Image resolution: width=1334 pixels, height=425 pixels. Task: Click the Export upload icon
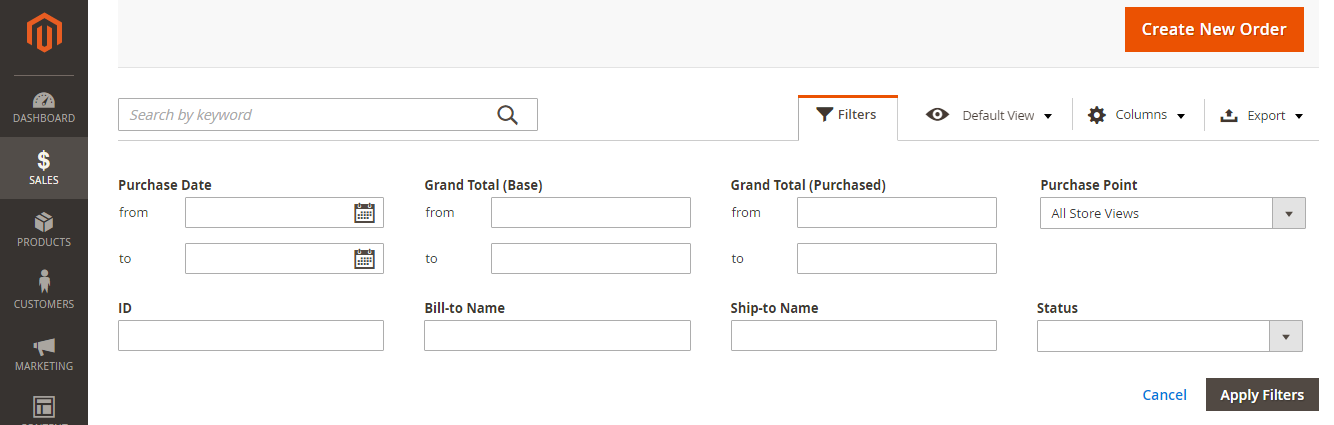(1229, 116)
